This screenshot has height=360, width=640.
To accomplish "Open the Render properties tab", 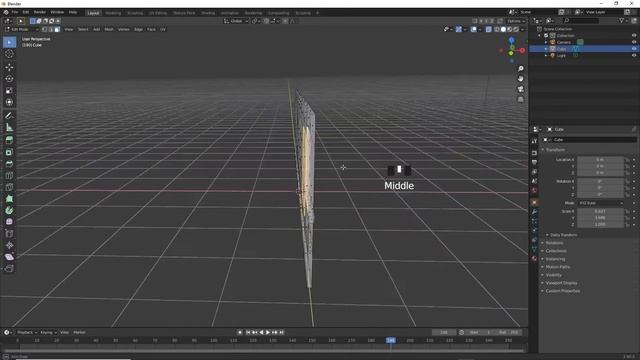I will pyautogui.click(x=534, y=153).
